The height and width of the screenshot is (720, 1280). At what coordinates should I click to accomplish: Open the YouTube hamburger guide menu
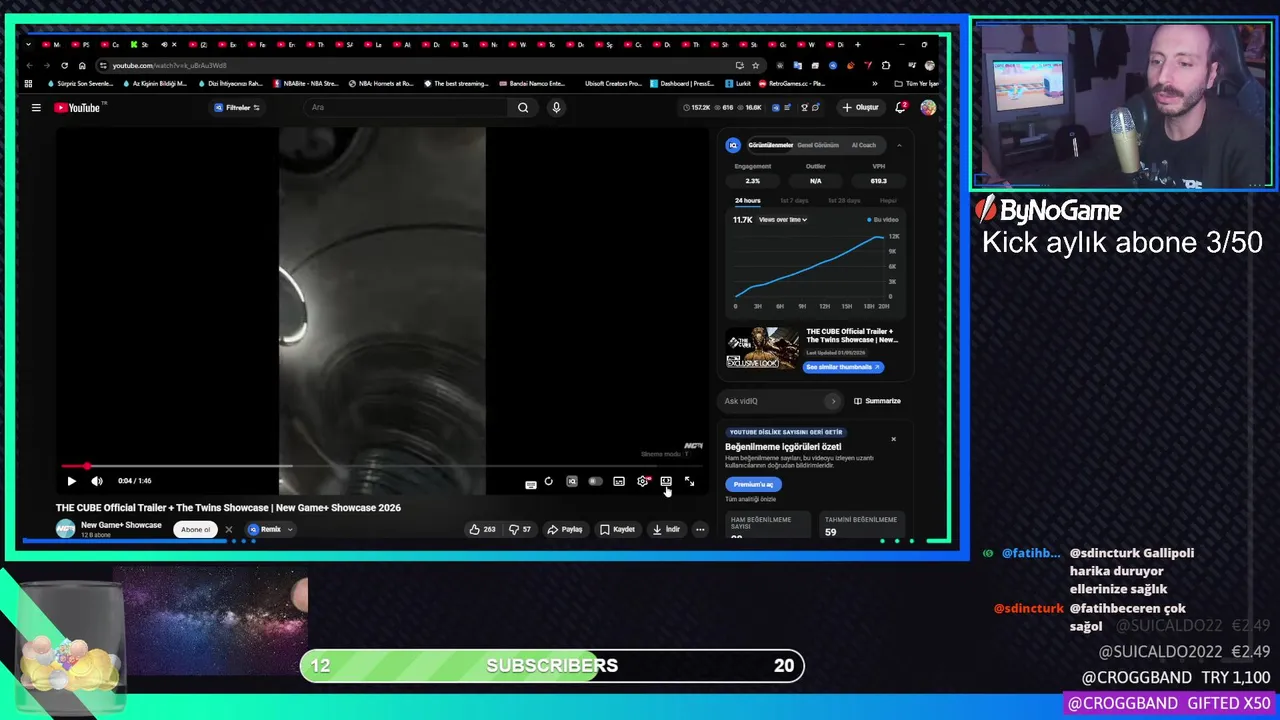coord(36,108)
